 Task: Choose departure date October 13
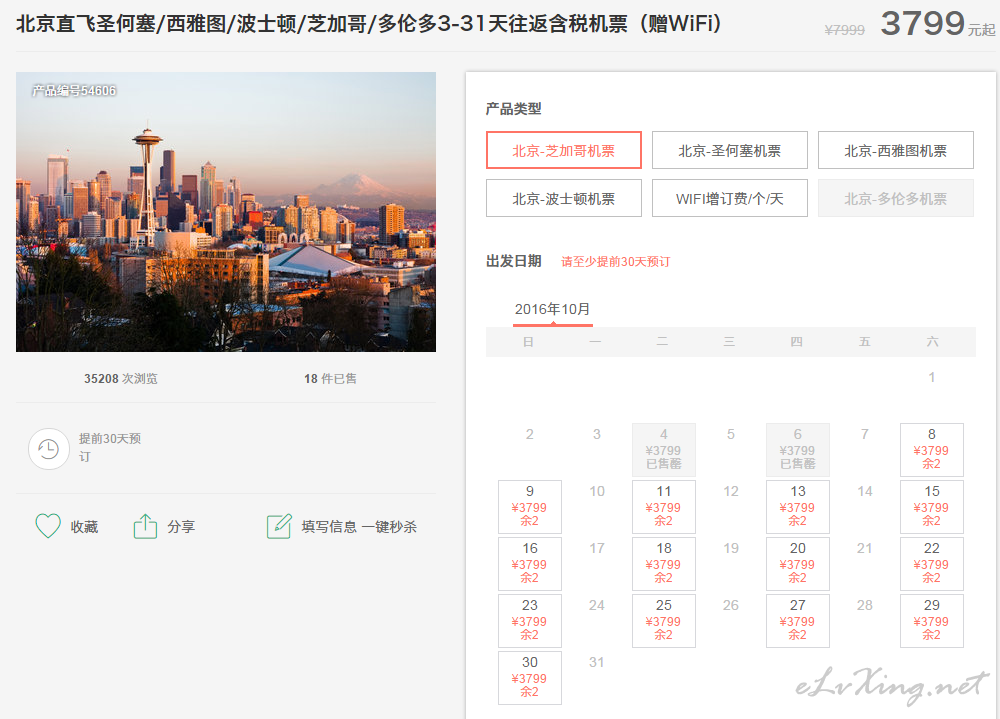click(x=798, y=507)
